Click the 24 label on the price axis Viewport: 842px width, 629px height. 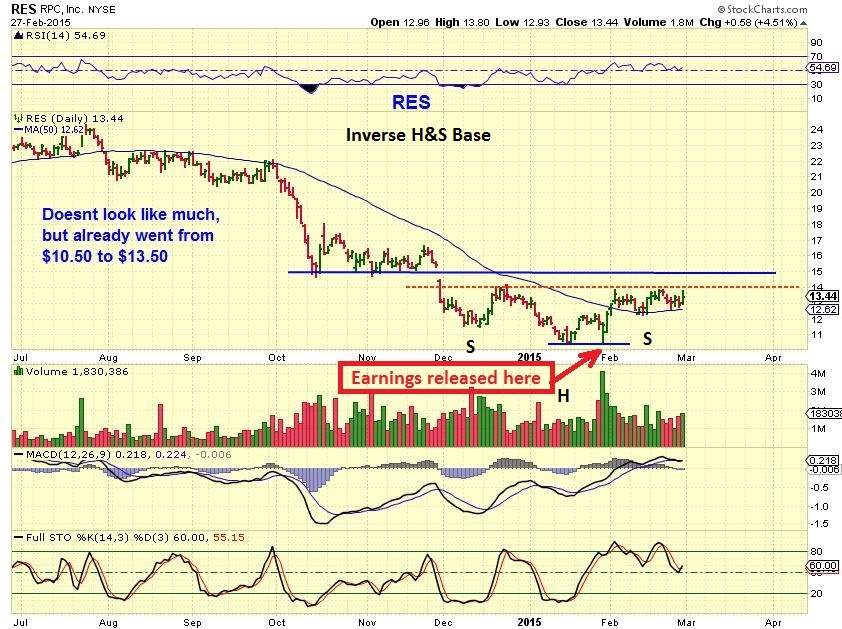coord(816,129)
